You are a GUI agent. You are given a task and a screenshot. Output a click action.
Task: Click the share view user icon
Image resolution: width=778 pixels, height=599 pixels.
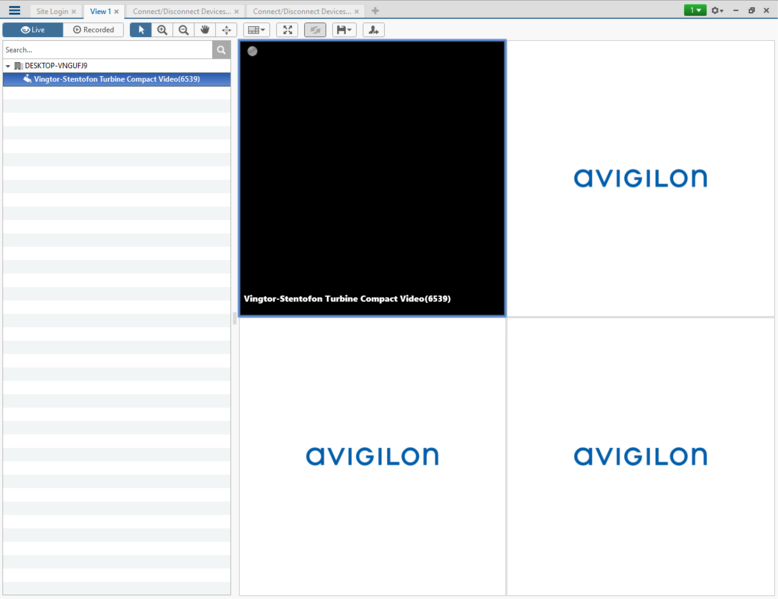374,30
